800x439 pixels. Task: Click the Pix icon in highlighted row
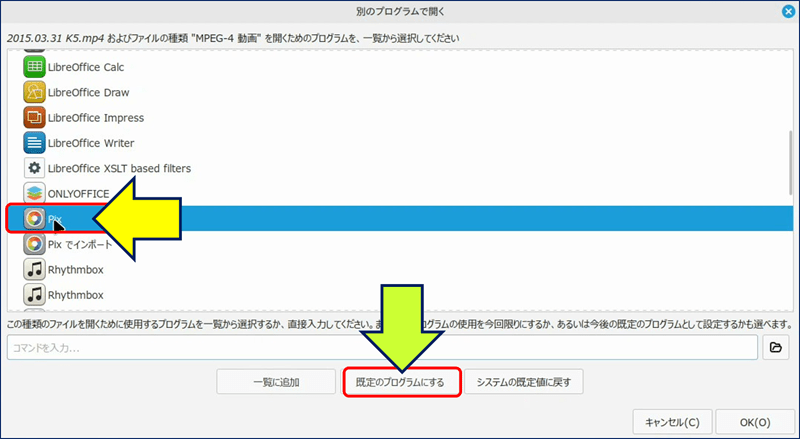coord(34,219)
